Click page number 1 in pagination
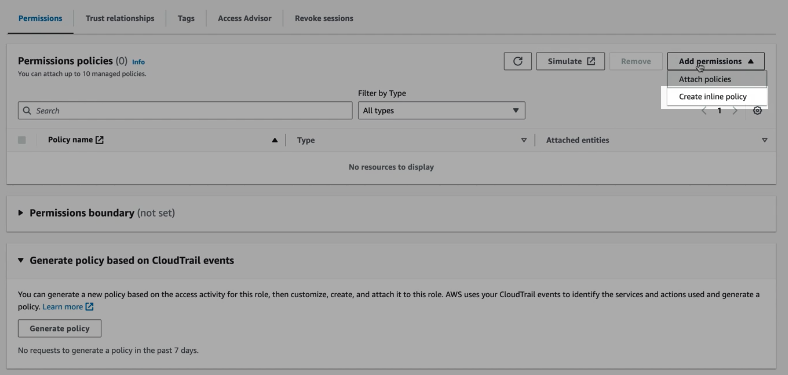Image resolution: width=788 pixels, height=375 pixels. tap(720, 111)
